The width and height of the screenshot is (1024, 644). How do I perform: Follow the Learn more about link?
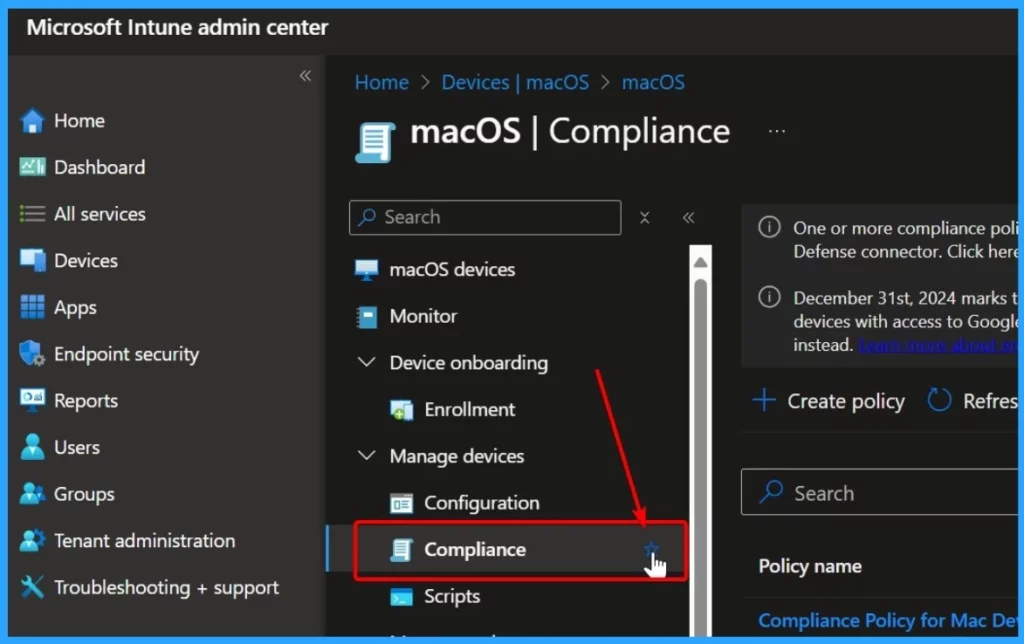(937, 345)
